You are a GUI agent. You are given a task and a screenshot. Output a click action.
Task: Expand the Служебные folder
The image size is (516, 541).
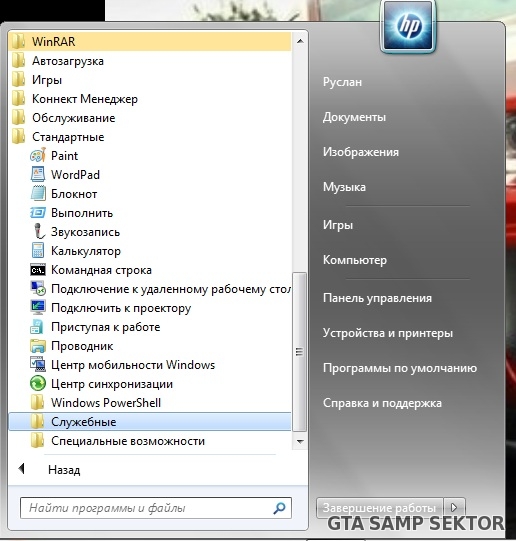click(150, 422)
